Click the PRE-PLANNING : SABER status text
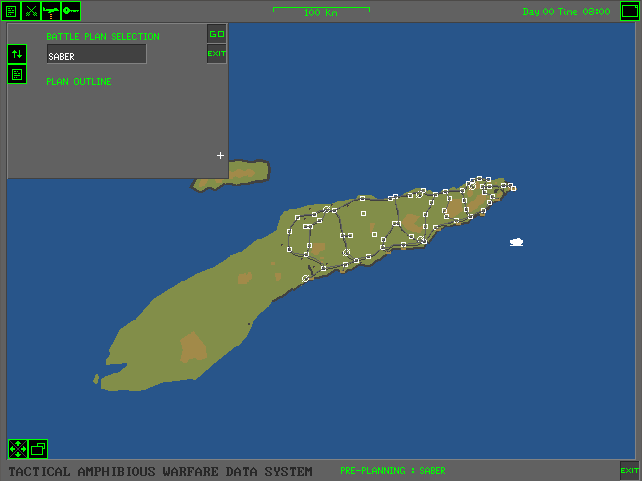Viewport: 642px width, 481px height. click(x=392, y=471)
